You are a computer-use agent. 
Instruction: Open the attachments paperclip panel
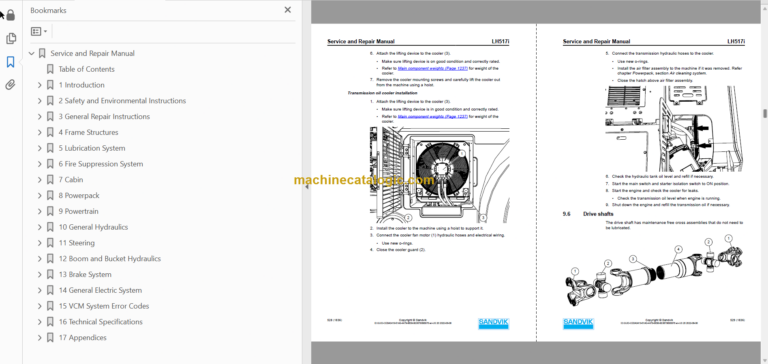11,85
